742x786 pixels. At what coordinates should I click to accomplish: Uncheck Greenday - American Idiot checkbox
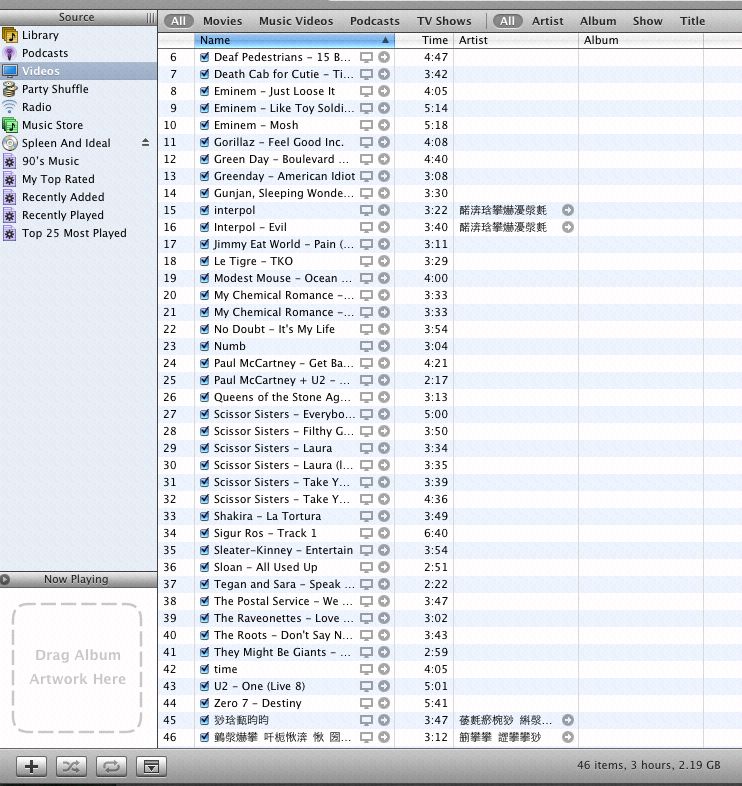pyautogui.click(x=205, y=176)
